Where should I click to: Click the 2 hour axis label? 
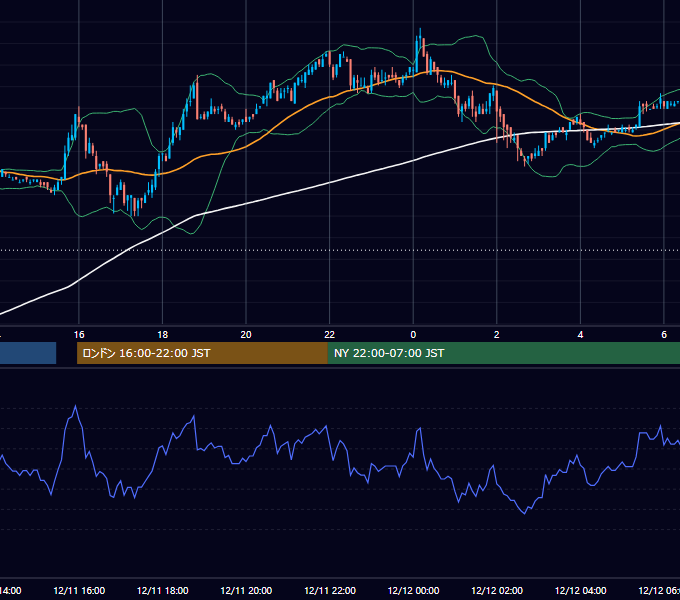(497, 335)
